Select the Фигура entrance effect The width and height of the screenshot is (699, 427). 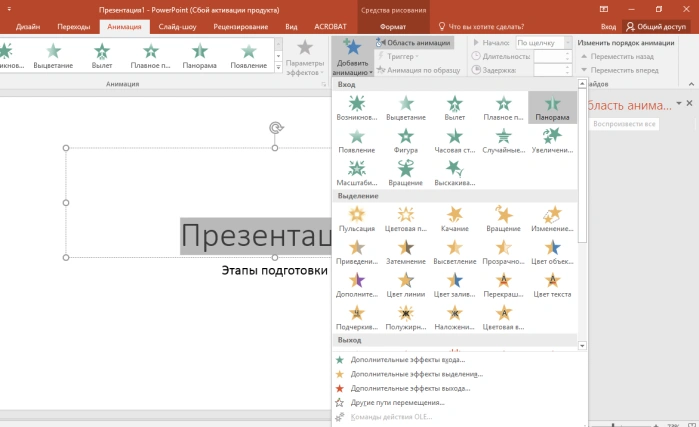pyautogui.click(x=406, y=141)
